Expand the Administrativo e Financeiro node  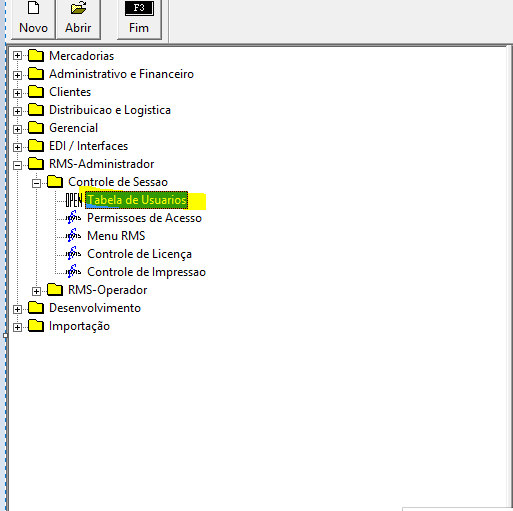[x=17, y=75]
